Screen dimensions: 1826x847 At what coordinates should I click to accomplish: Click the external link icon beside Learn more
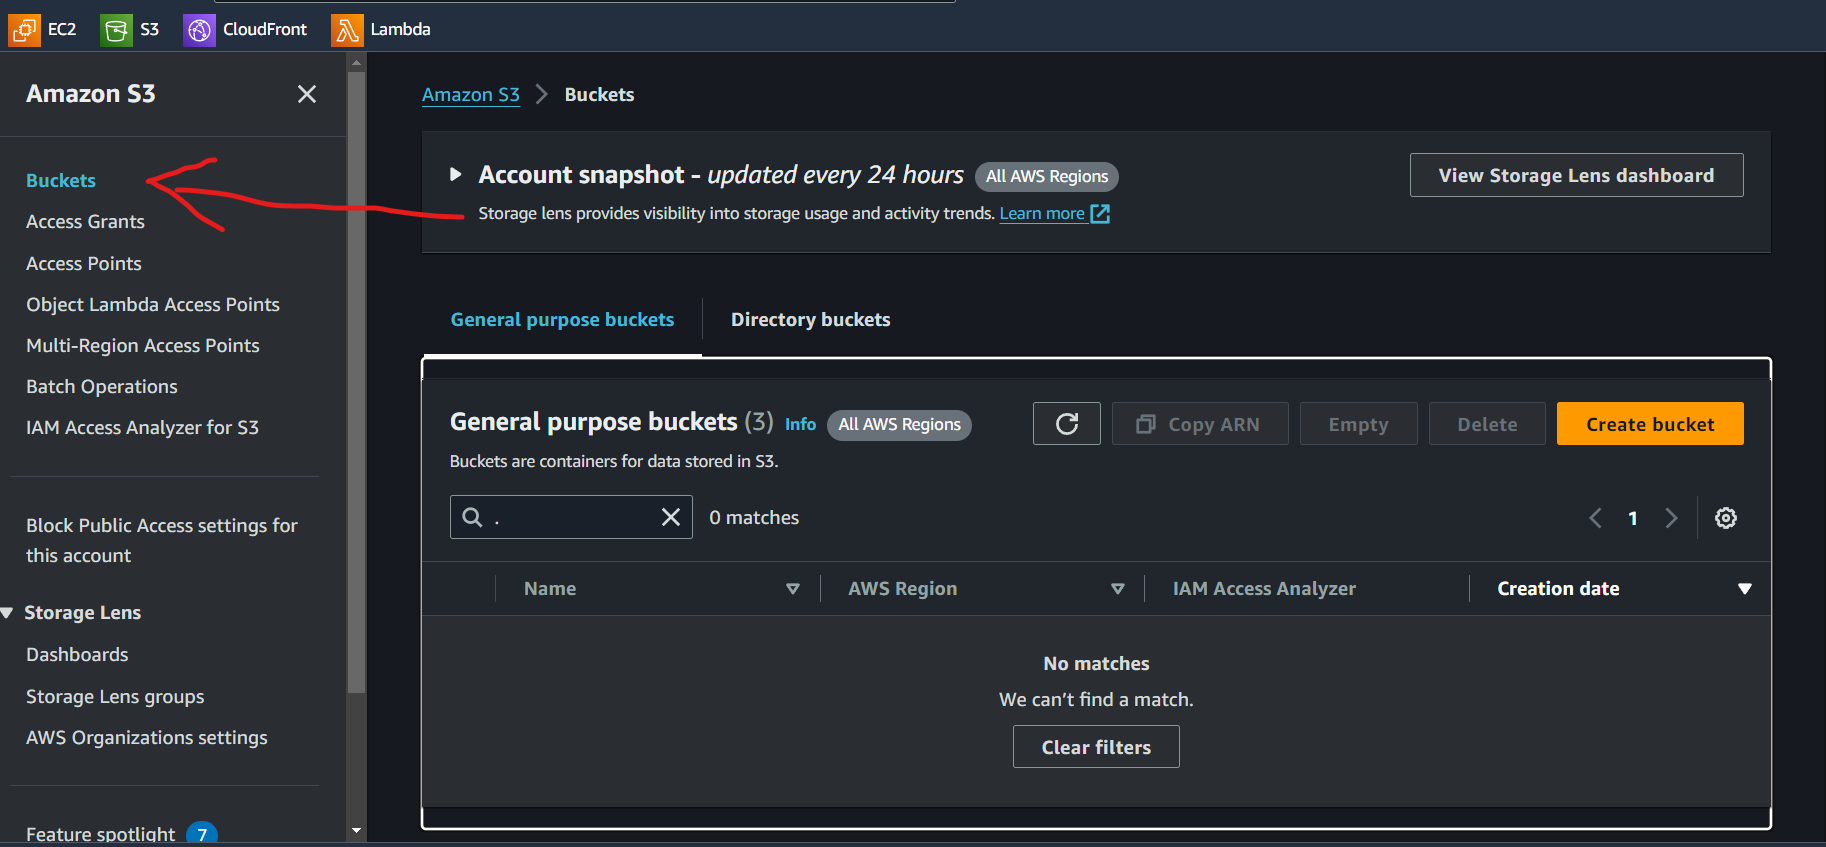click(x=1100, y=213)
